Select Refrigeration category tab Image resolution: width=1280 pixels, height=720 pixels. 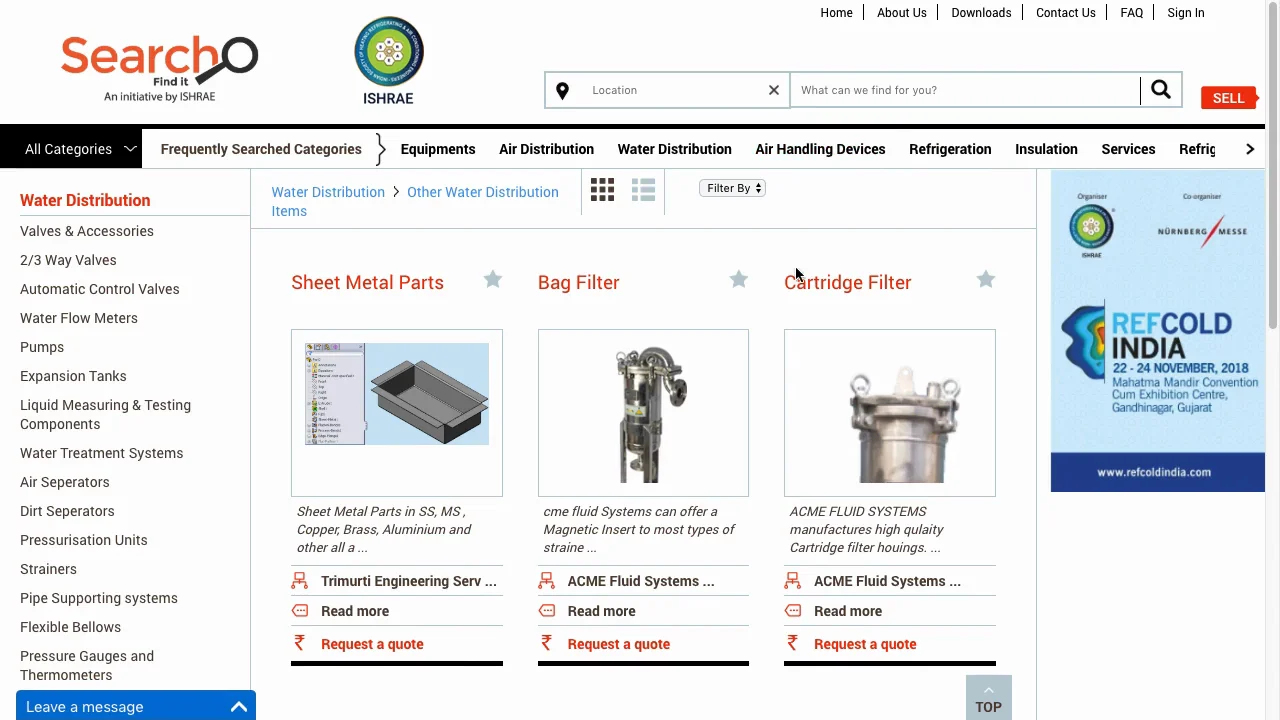click(x=950, y=149)
